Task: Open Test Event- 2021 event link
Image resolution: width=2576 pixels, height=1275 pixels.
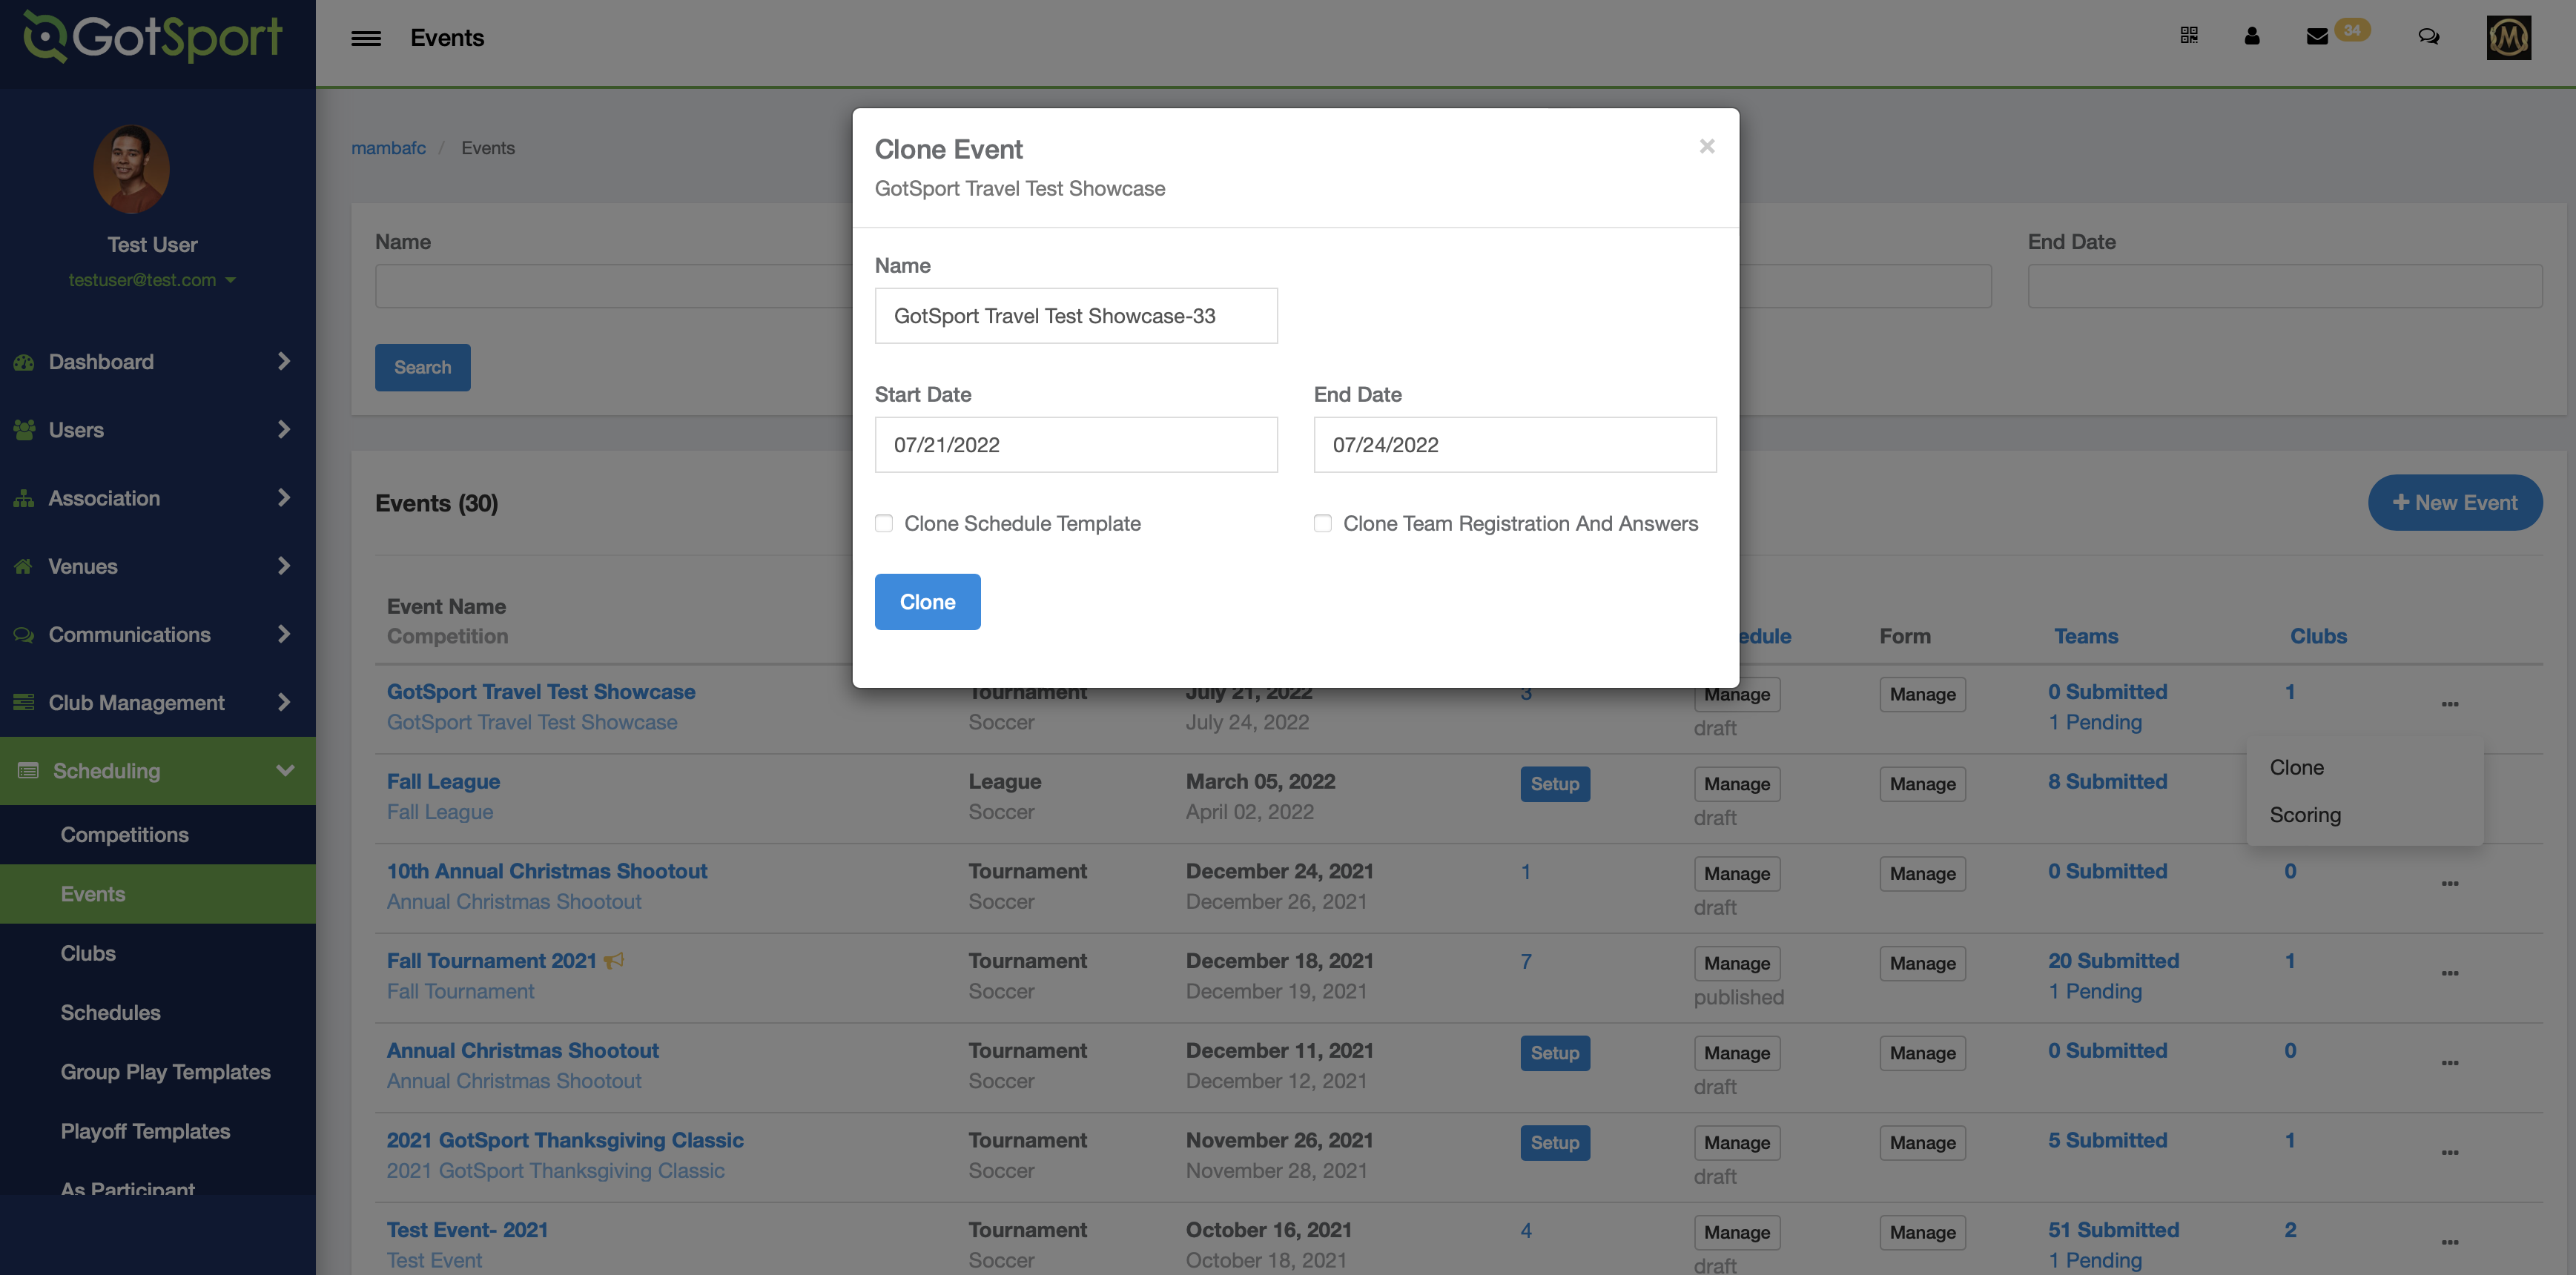Action: [x=467, y=1230]
